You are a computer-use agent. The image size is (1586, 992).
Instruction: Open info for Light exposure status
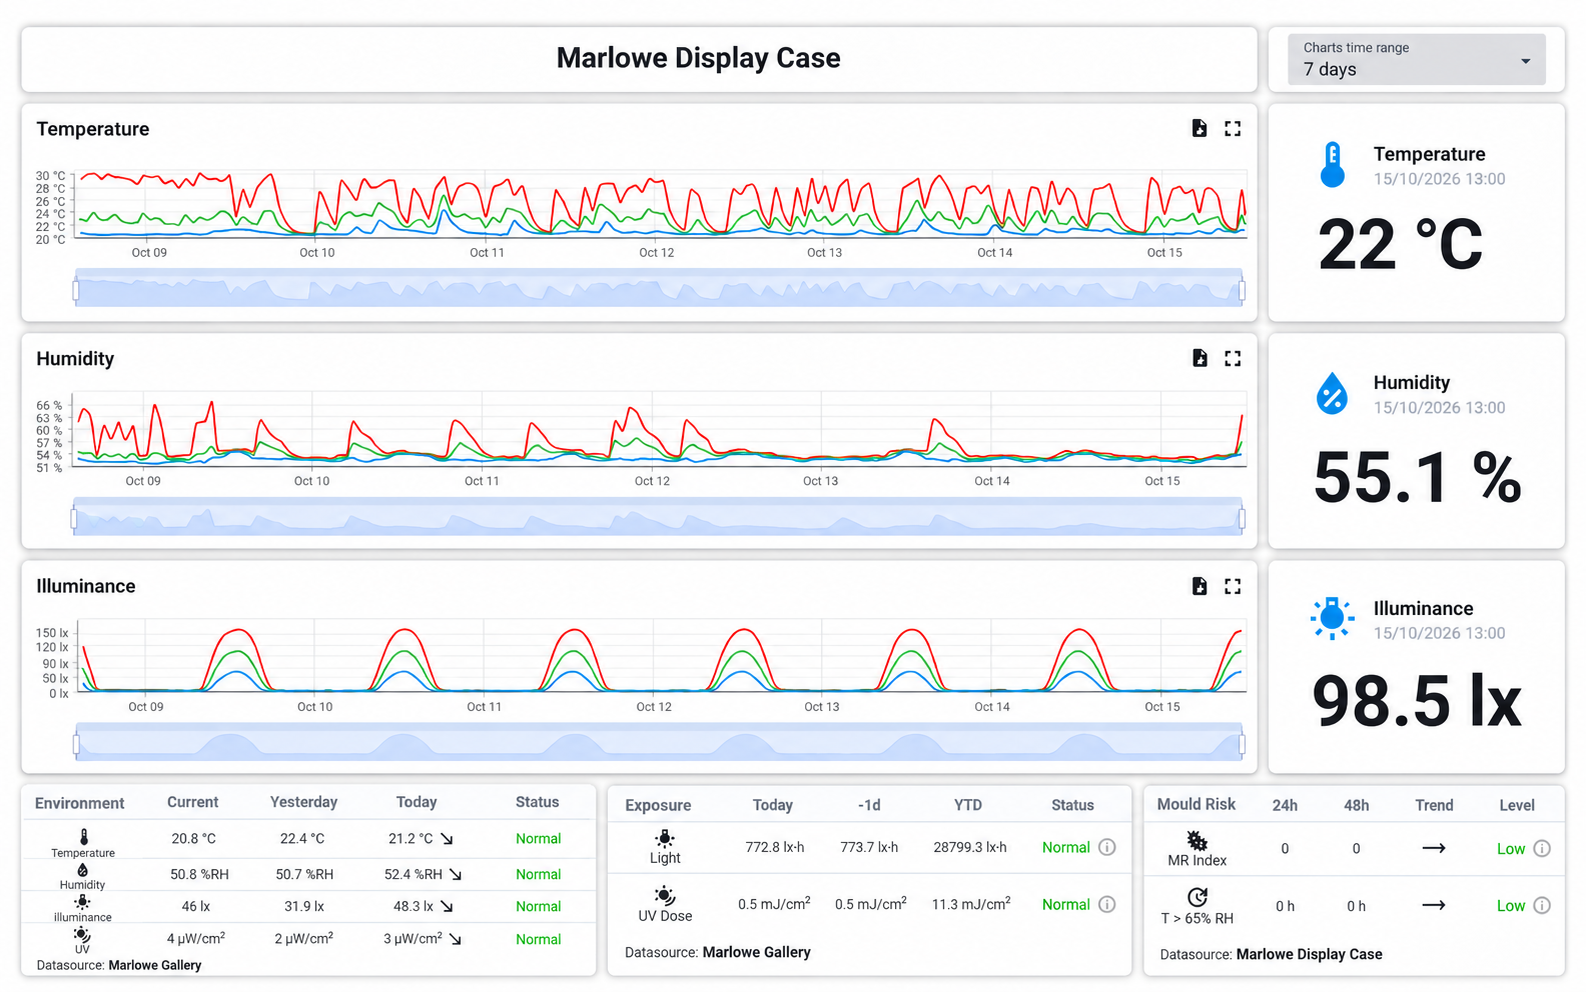(x=1107, y=847)
